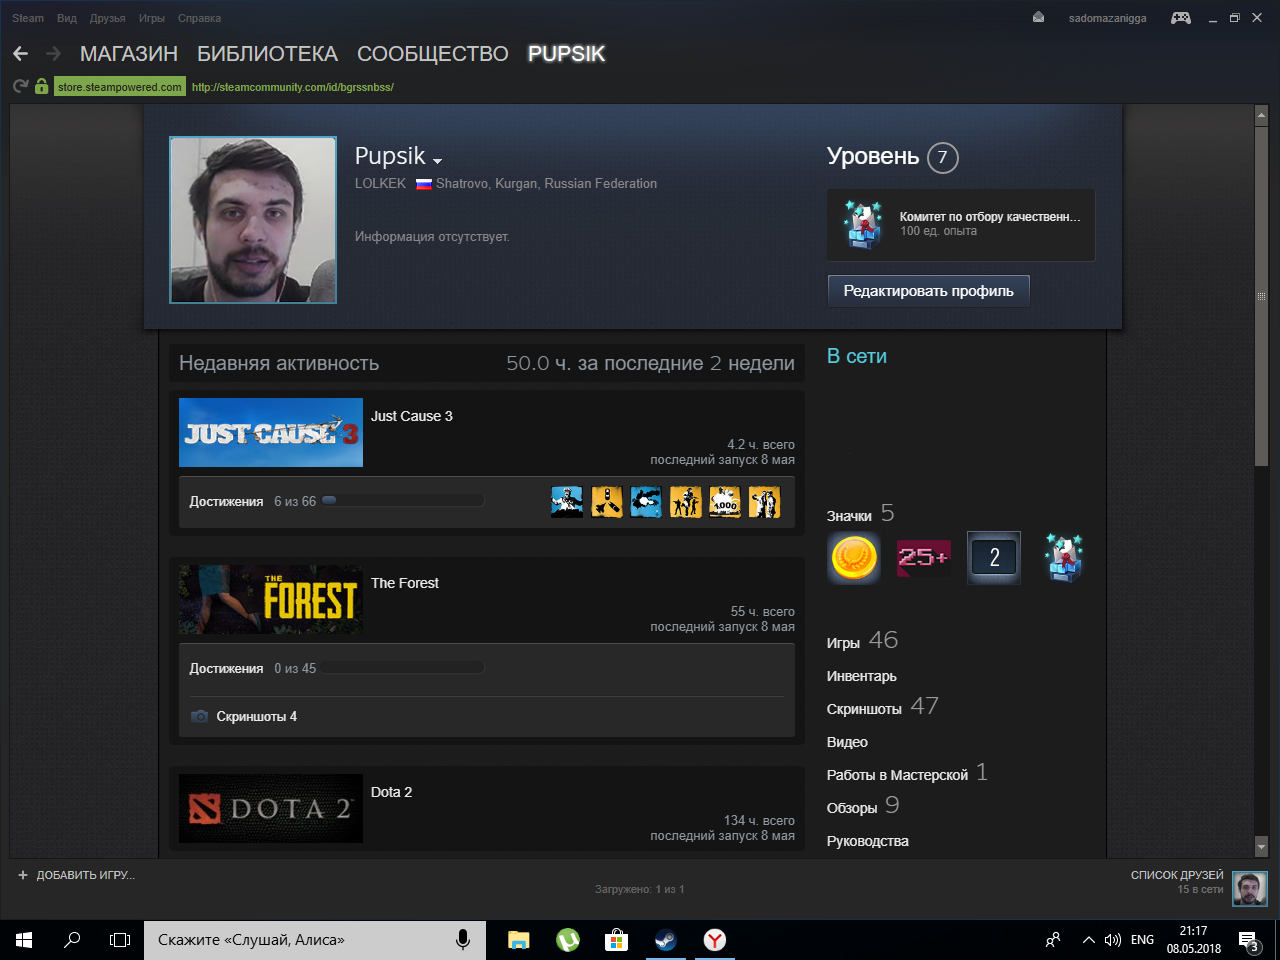1280x960 pixels.
Task: Click the microphone icon in Alice search box
Action: [463, 940]
